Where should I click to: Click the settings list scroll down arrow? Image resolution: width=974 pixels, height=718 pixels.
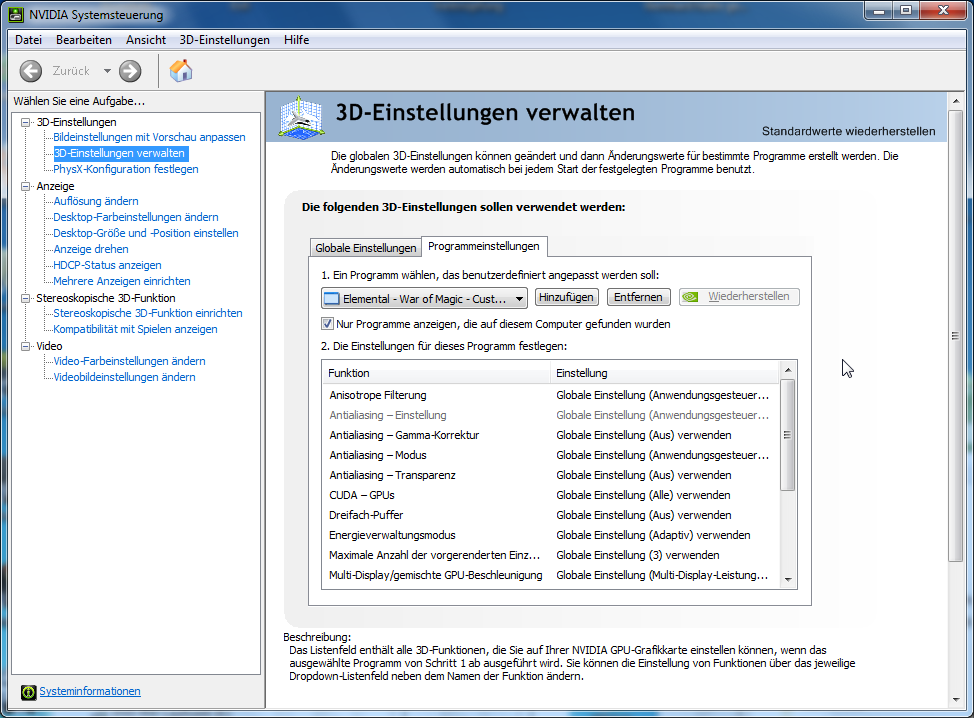click(788, 579)
